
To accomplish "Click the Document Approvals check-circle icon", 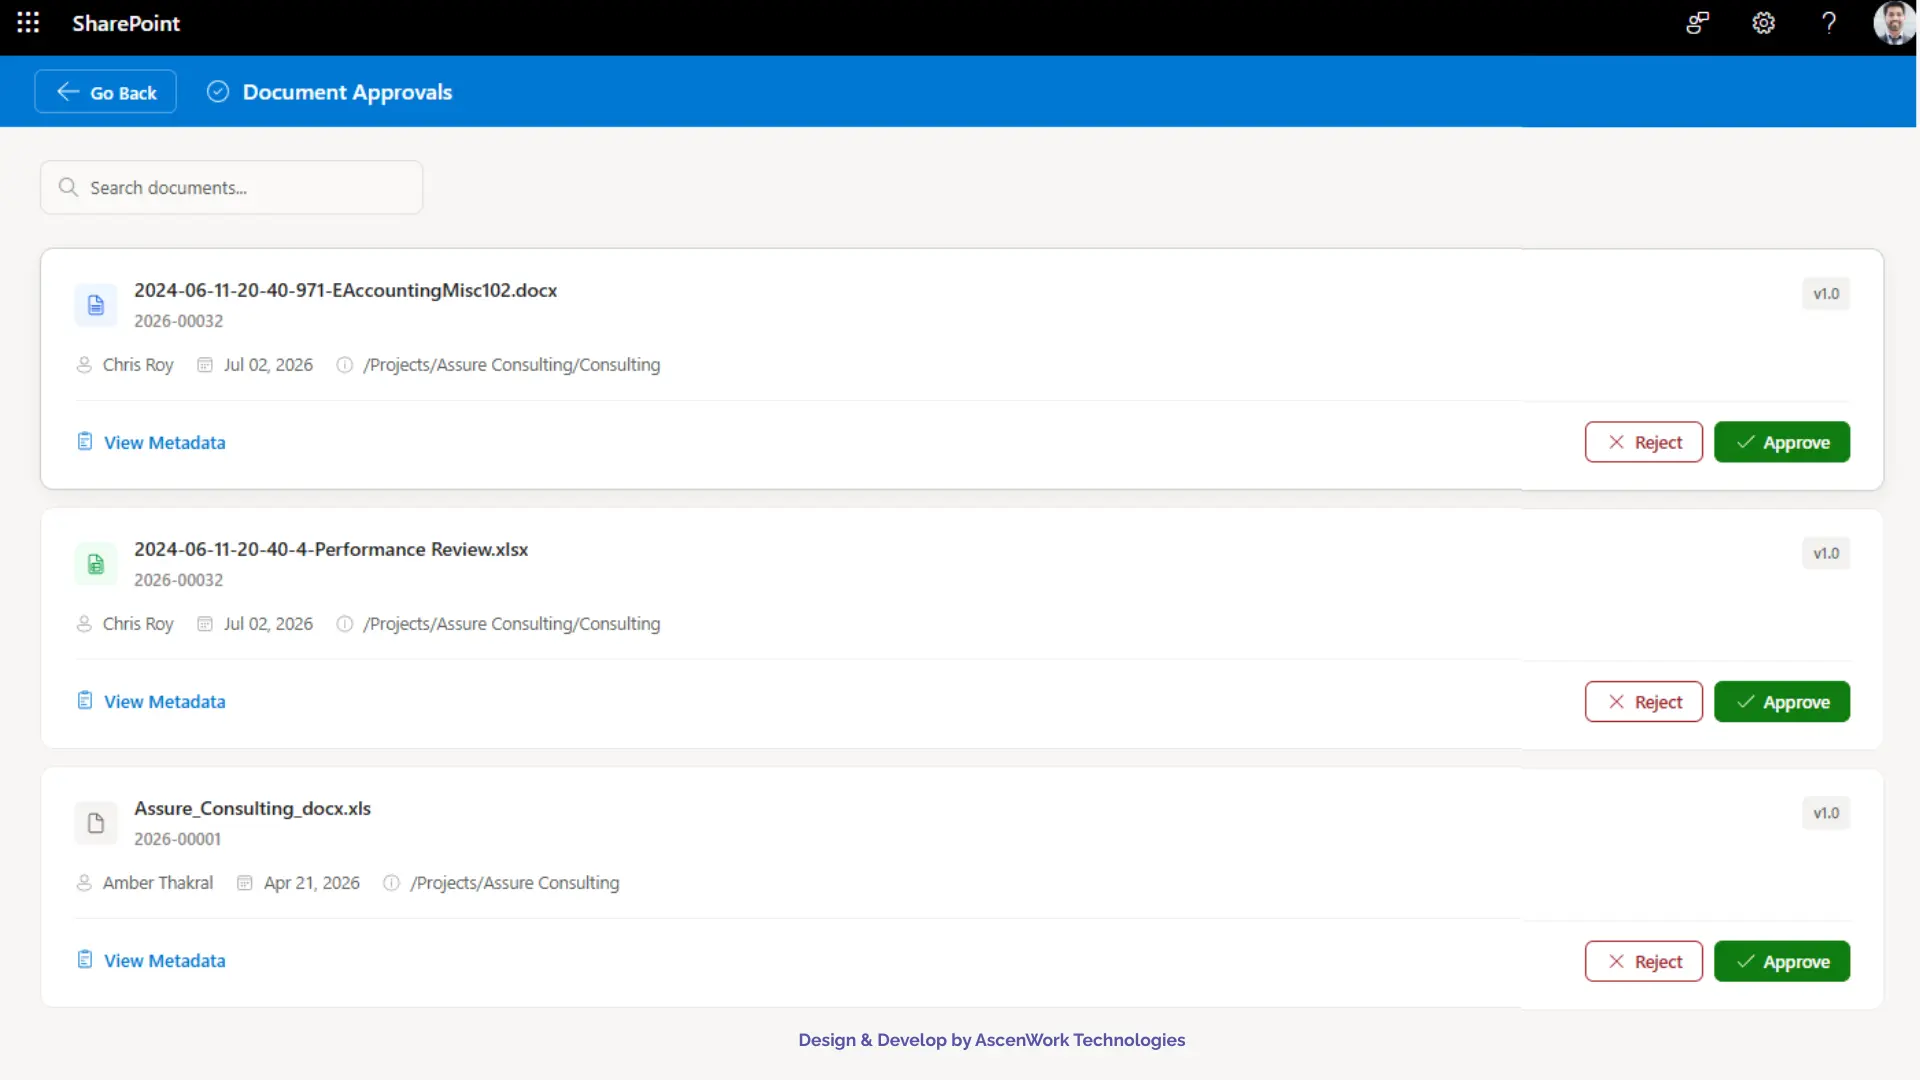I will tap(218, 92).
